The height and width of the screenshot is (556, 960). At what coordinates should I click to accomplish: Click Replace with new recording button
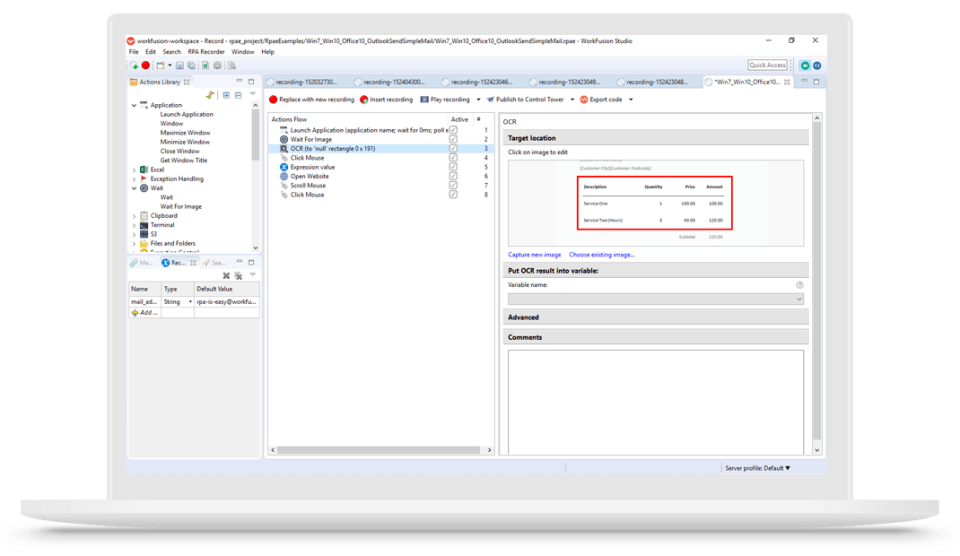312,100
